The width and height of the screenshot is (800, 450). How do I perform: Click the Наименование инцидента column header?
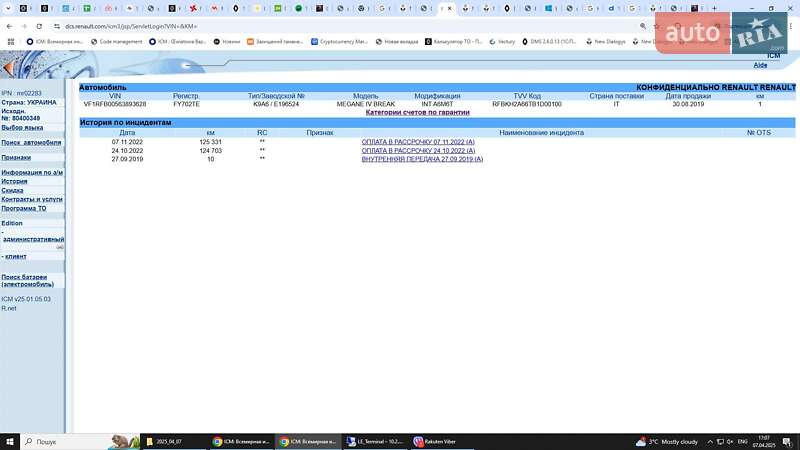click(541, 133)
